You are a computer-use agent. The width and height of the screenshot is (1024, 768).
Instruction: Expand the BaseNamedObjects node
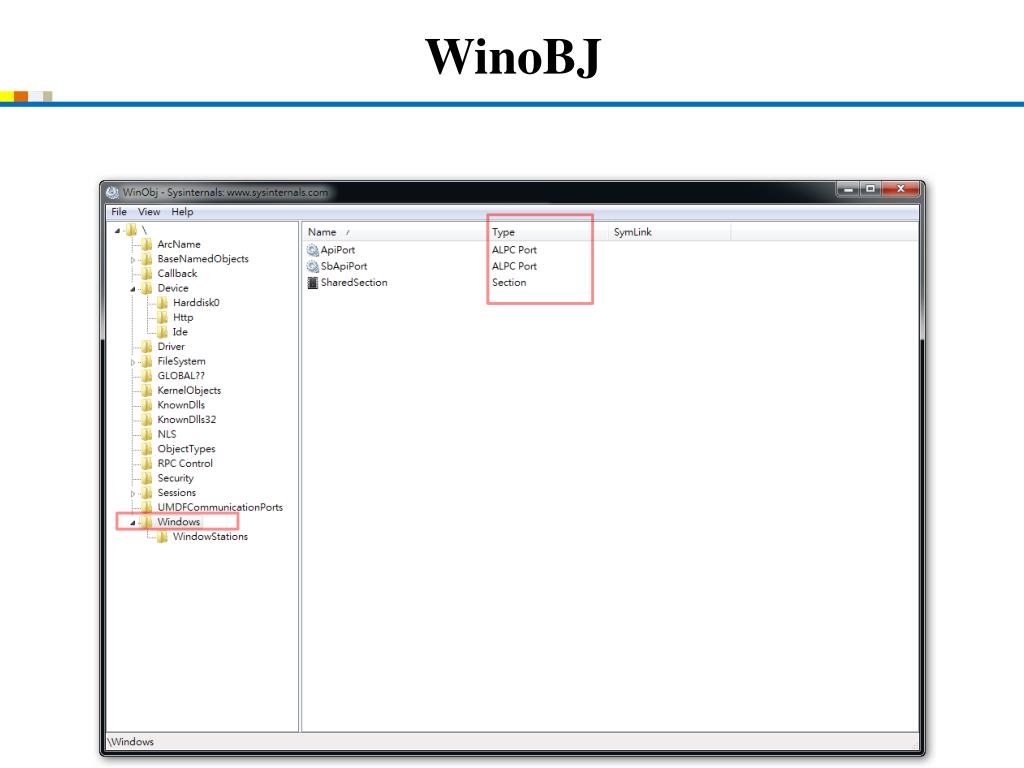click(x=133, y=259)
